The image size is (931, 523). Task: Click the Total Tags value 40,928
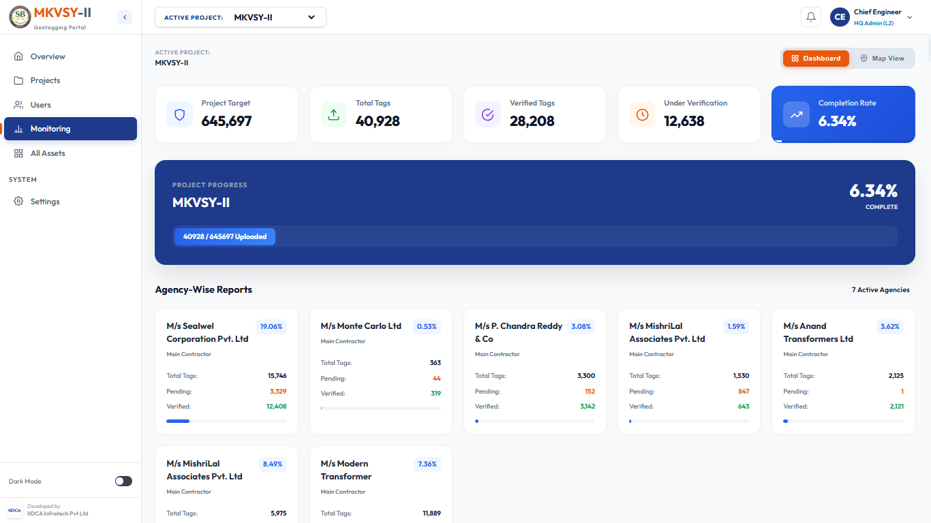point(378,121)
